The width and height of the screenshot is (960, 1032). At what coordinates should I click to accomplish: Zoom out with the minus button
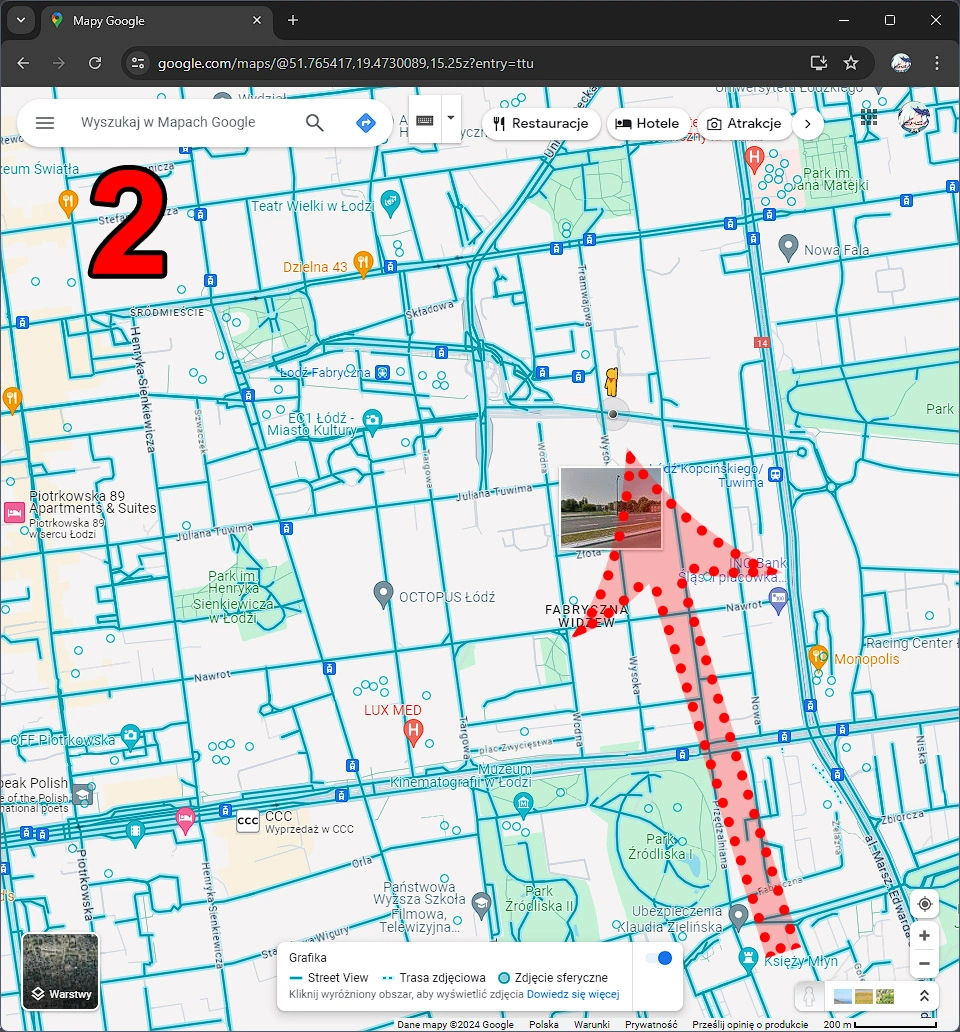click(924, 964)
